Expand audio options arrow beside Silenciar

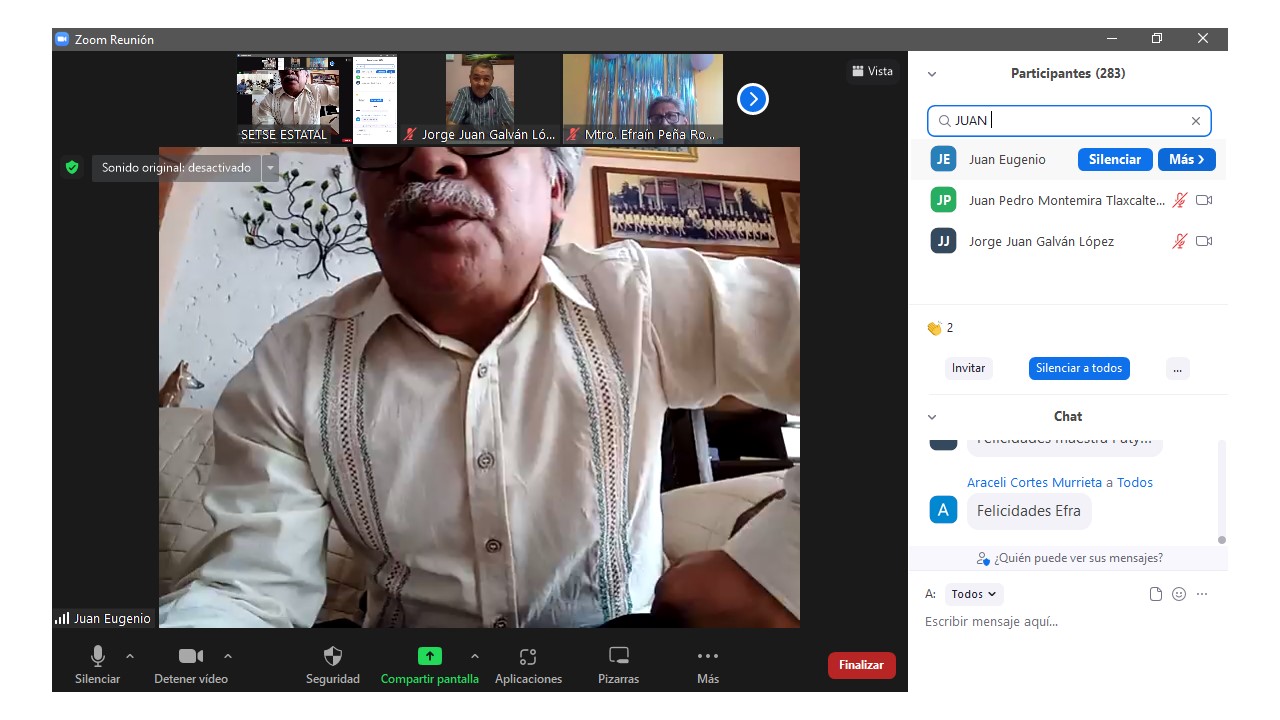point(130,656)
